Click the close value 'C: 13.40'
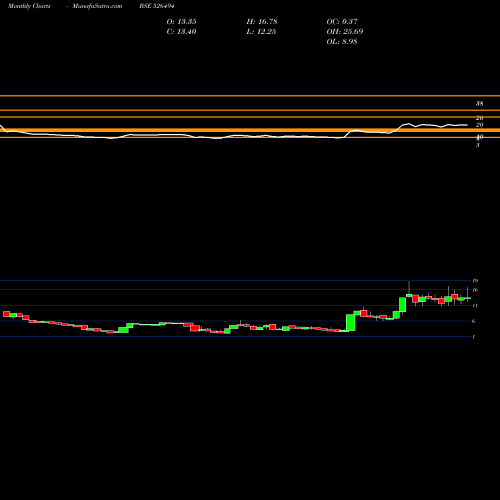The image size is (500, 500). (181, 32)
